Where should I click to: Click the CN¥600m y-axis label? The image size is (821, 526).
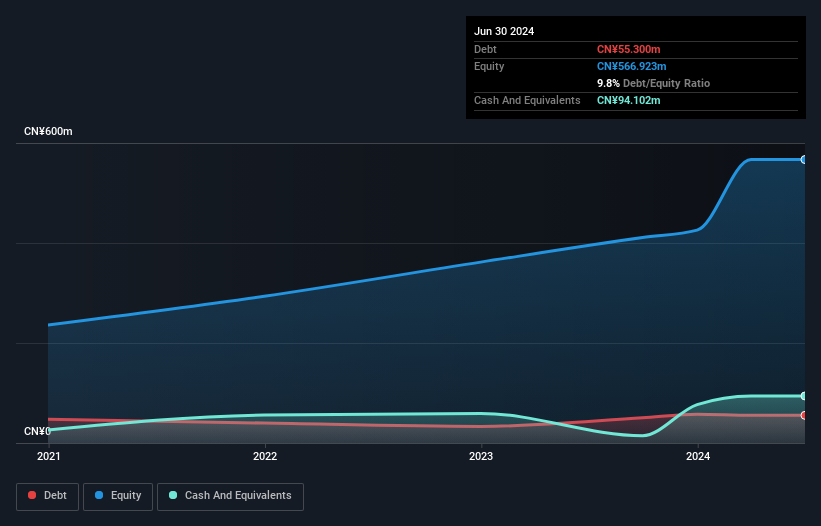pos(48,131)
